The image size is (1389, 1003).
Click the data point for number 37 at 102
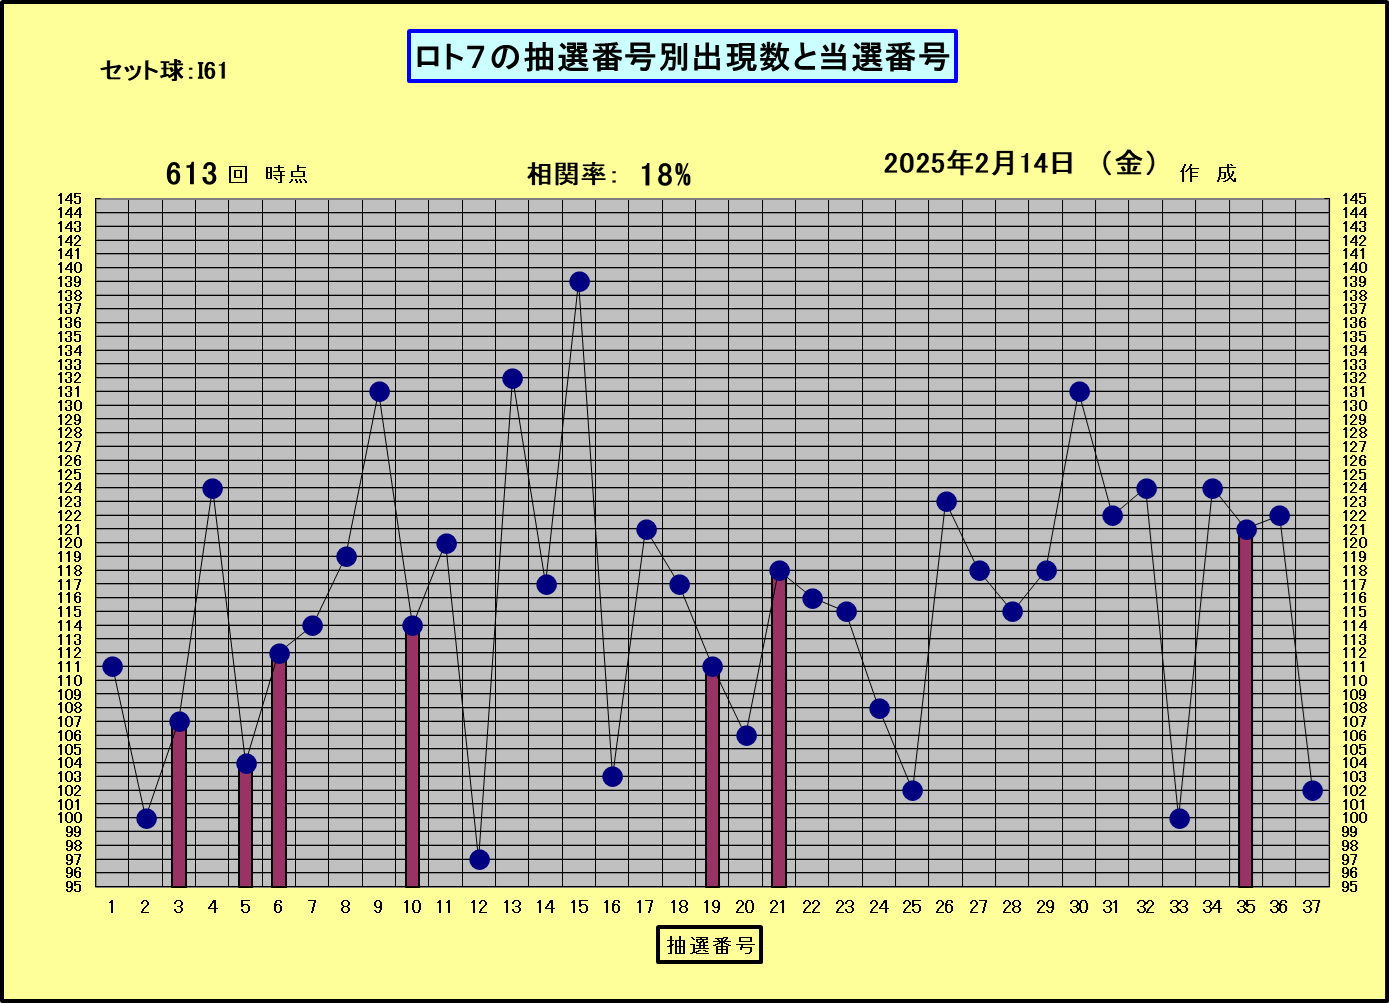pos(1312,791)
